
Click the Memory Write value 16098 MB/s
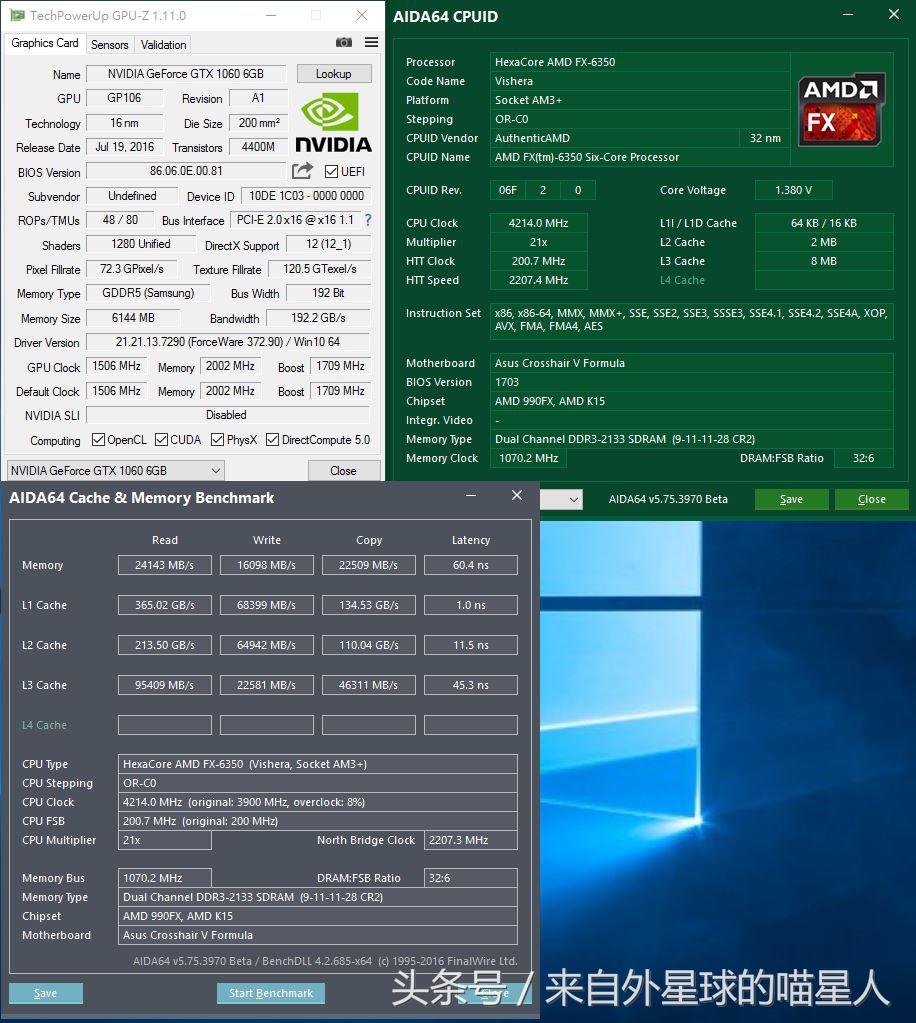click(267, 565)
